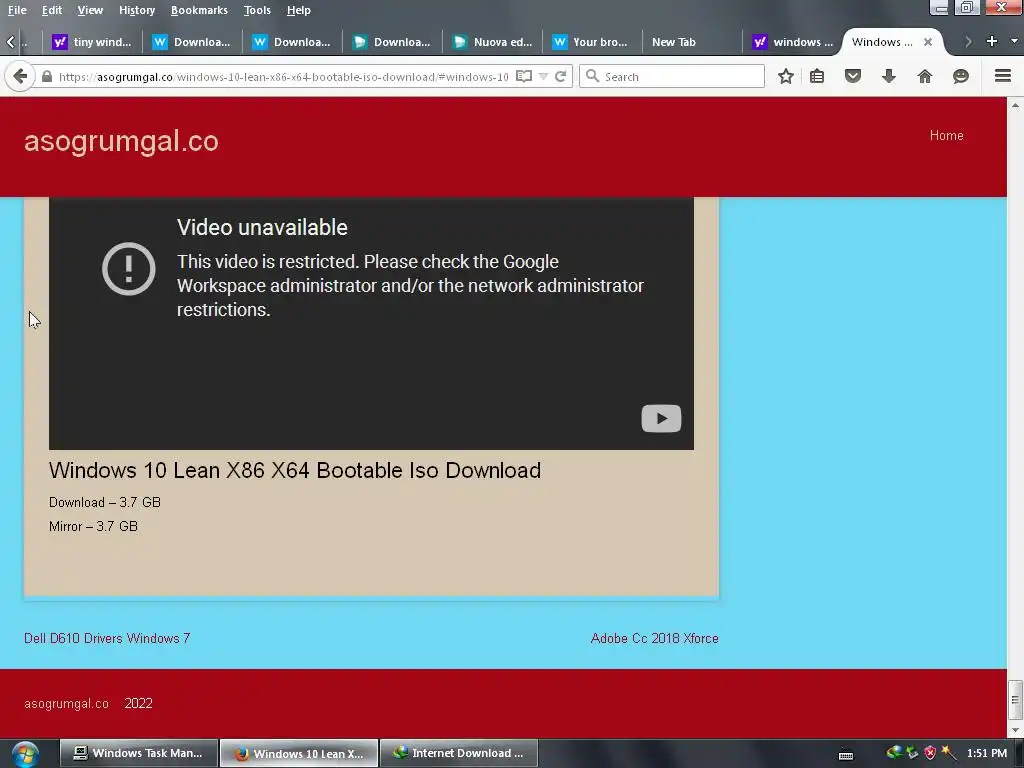Open the Bookmarks menu

coord(199,10)
